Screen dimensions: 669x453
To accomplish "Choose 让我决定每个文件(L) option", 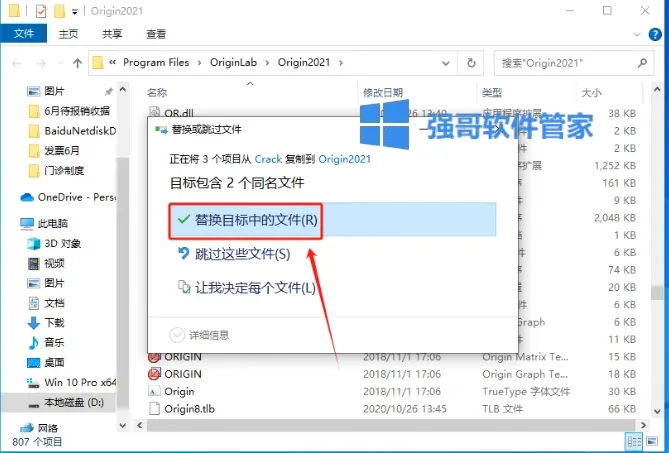I will coord(247,288).
